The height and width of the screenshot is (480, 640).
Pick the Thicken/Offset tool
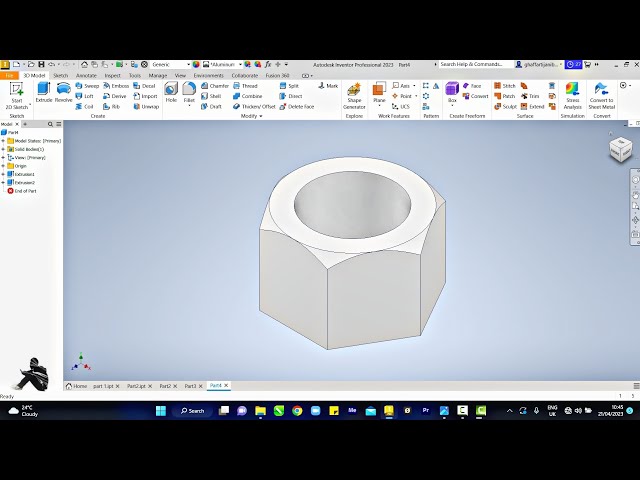tap(254, 106)
